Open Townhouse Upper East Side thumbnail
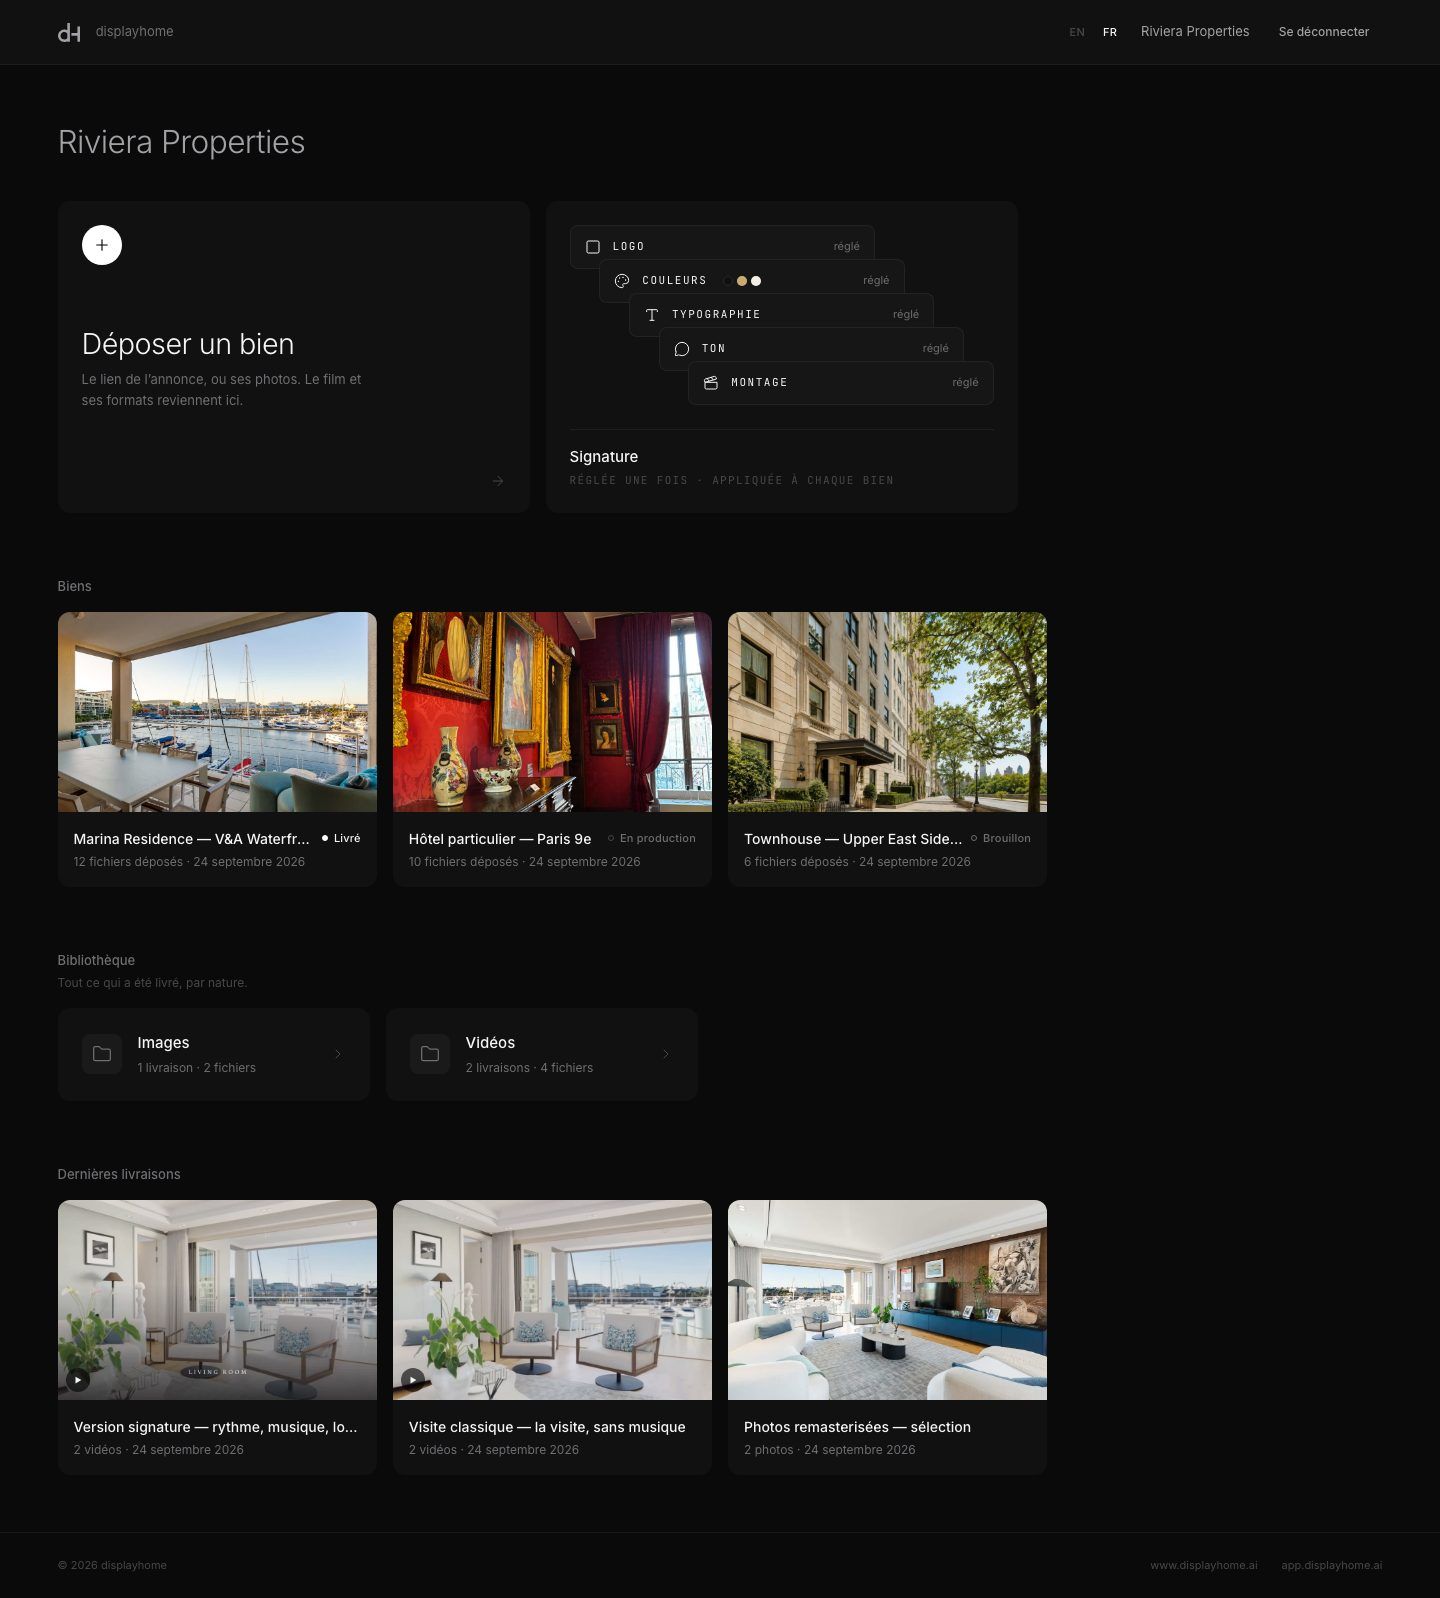Screen dimensions: 1440x1598 887,712
